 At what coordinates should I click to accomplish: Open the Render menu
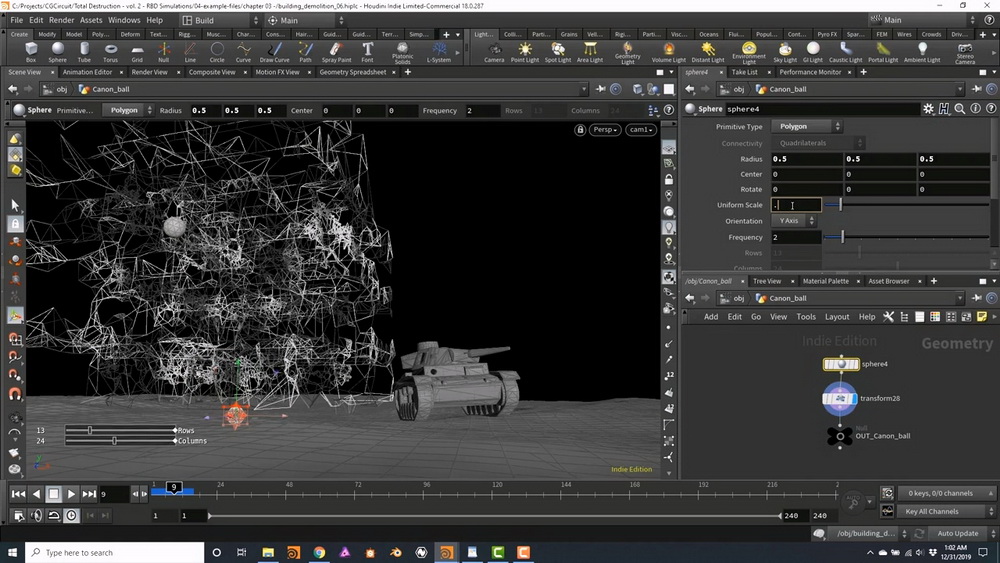[x=61, y=20]
